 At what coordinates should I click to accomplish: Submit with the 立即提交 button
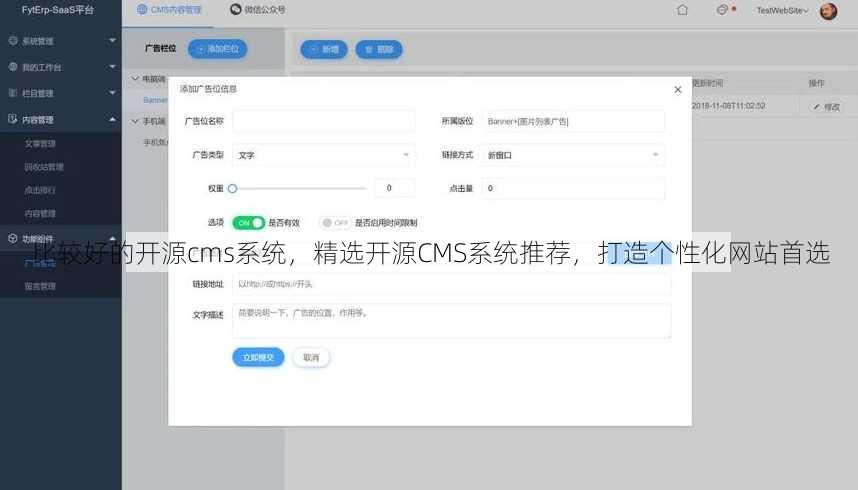click(x=258, y=358)
